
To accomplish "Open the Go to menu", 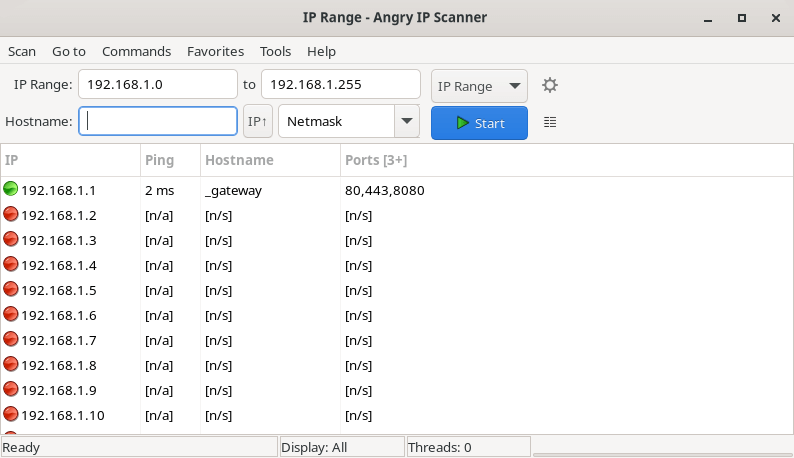I will click(x=69, y=51).
